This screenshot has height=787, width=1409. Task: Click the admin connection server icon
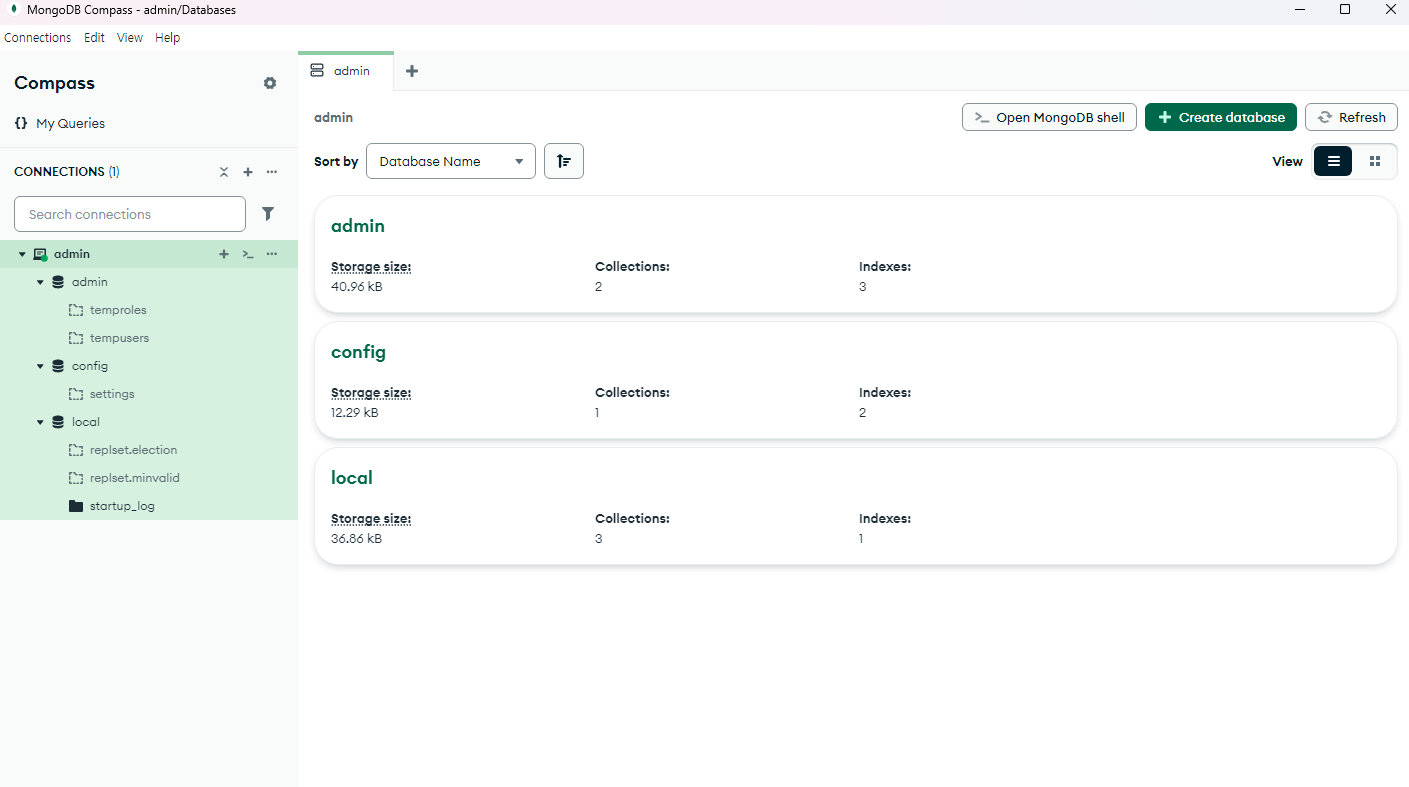tap(40, 254)
